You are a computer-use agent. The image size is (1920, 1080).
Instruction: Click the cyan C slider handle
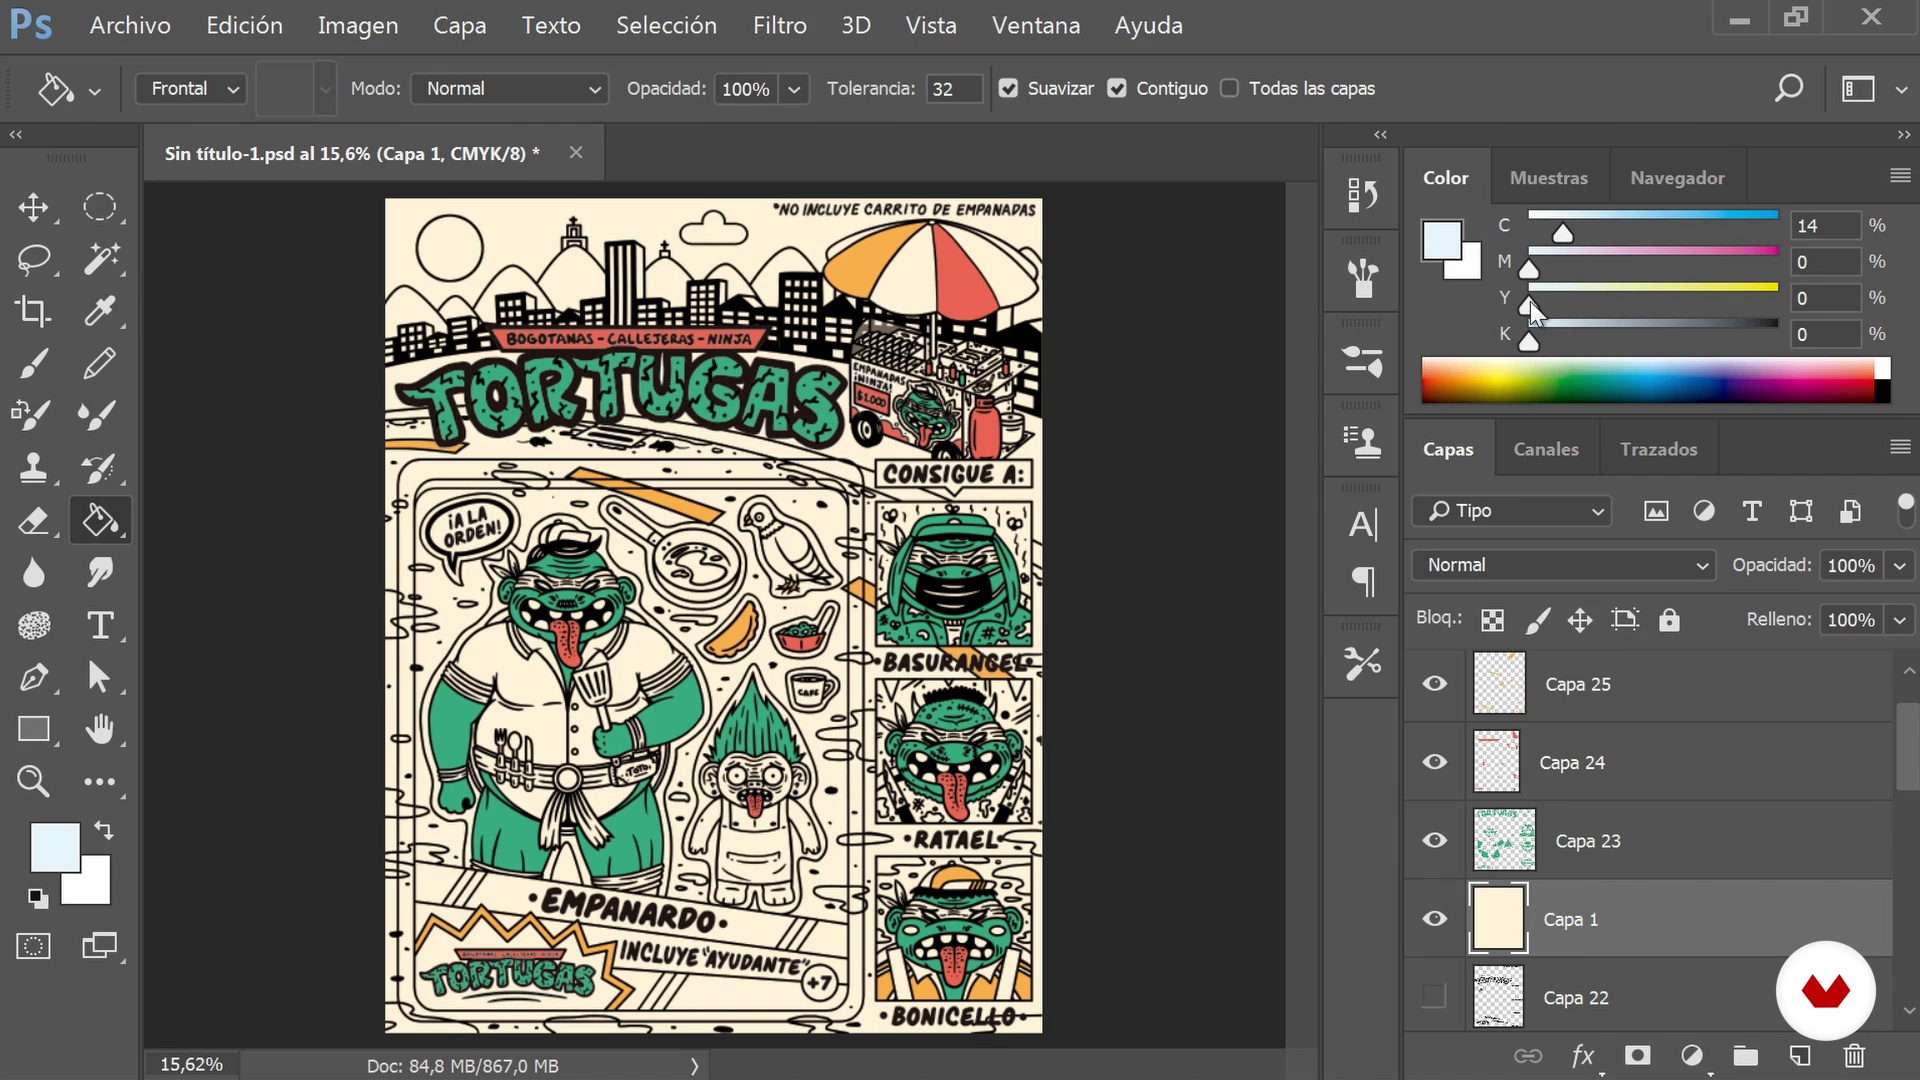tap(1563, 233)
